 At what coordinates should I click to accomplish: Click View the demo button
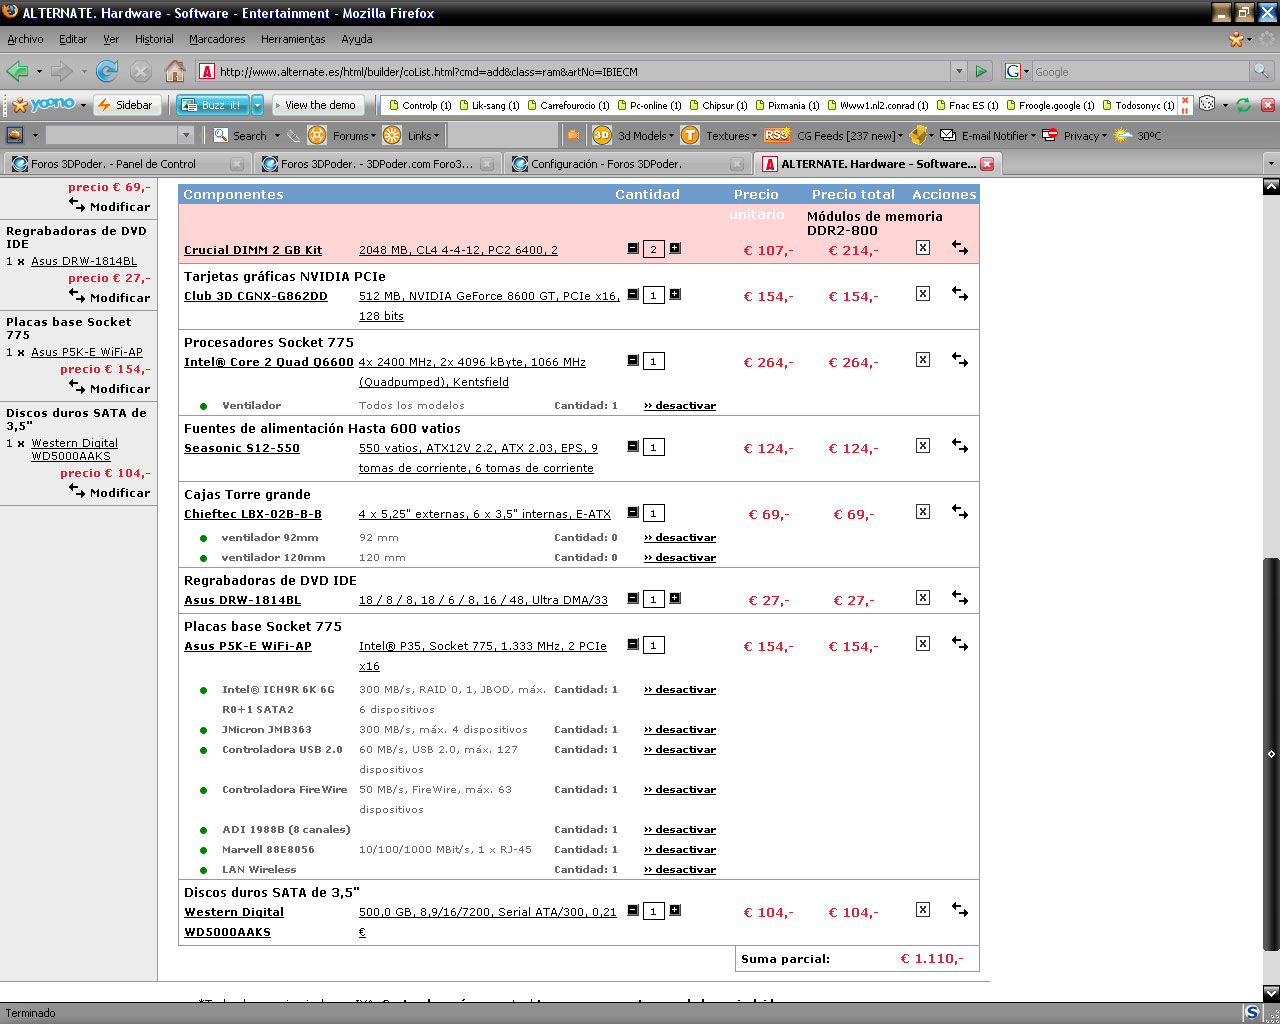tap(319, 105)
